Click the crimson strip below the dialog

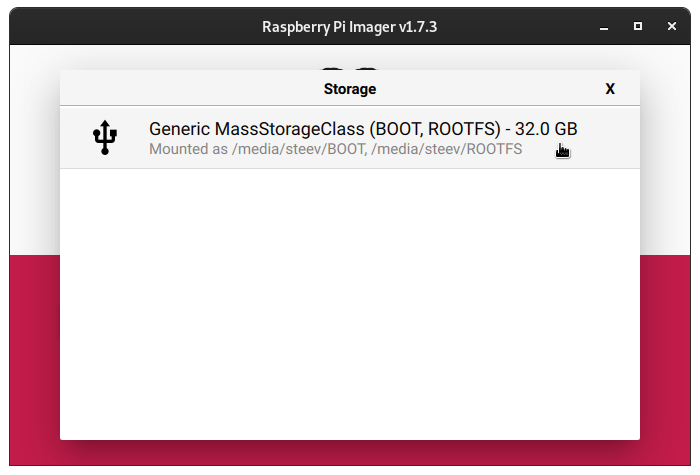pos(350,452)
